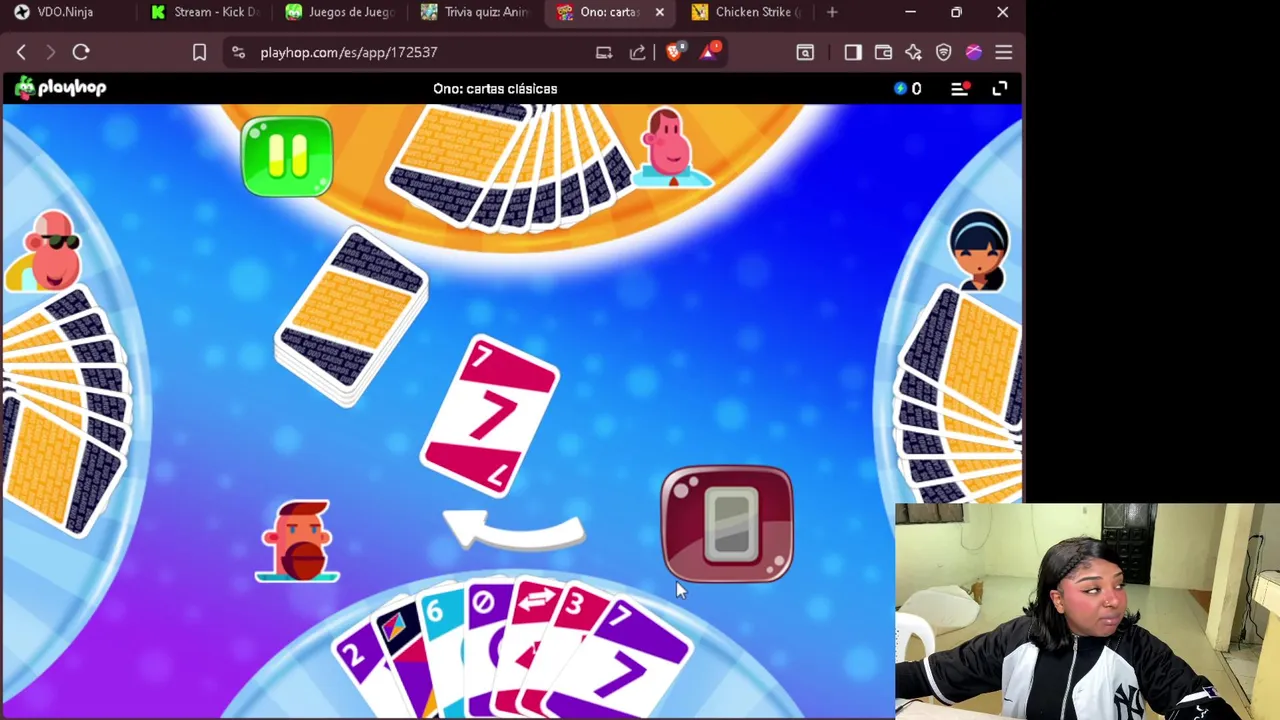Open the Brave Wallet icon
Viewport: 1280px width, 720px height.
(x=883, y=52)
